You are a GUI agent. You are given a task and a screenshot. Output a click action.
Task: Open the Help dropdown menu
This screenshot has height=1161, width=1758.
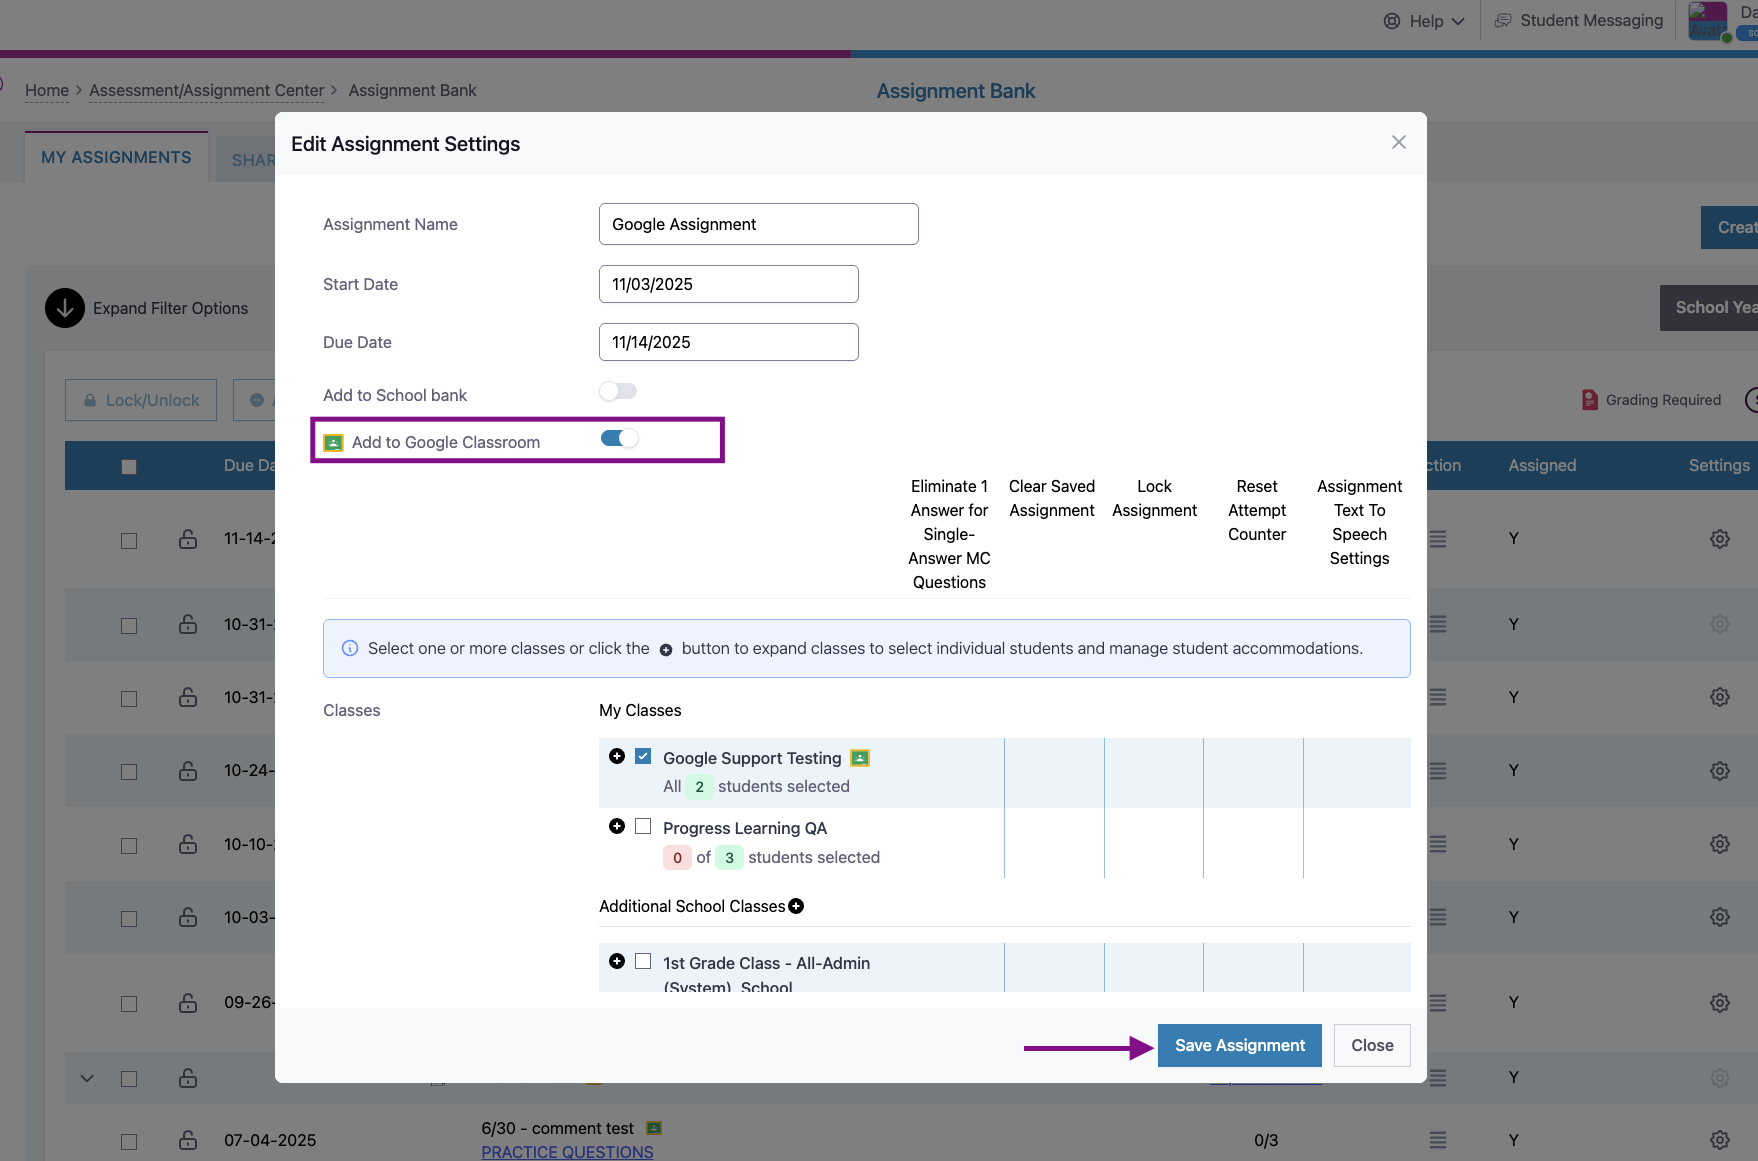tap(1424, 21)
